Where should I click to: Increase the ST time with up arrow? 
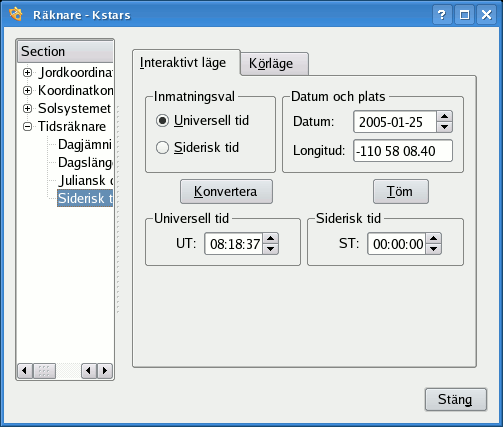pos(434,238)
